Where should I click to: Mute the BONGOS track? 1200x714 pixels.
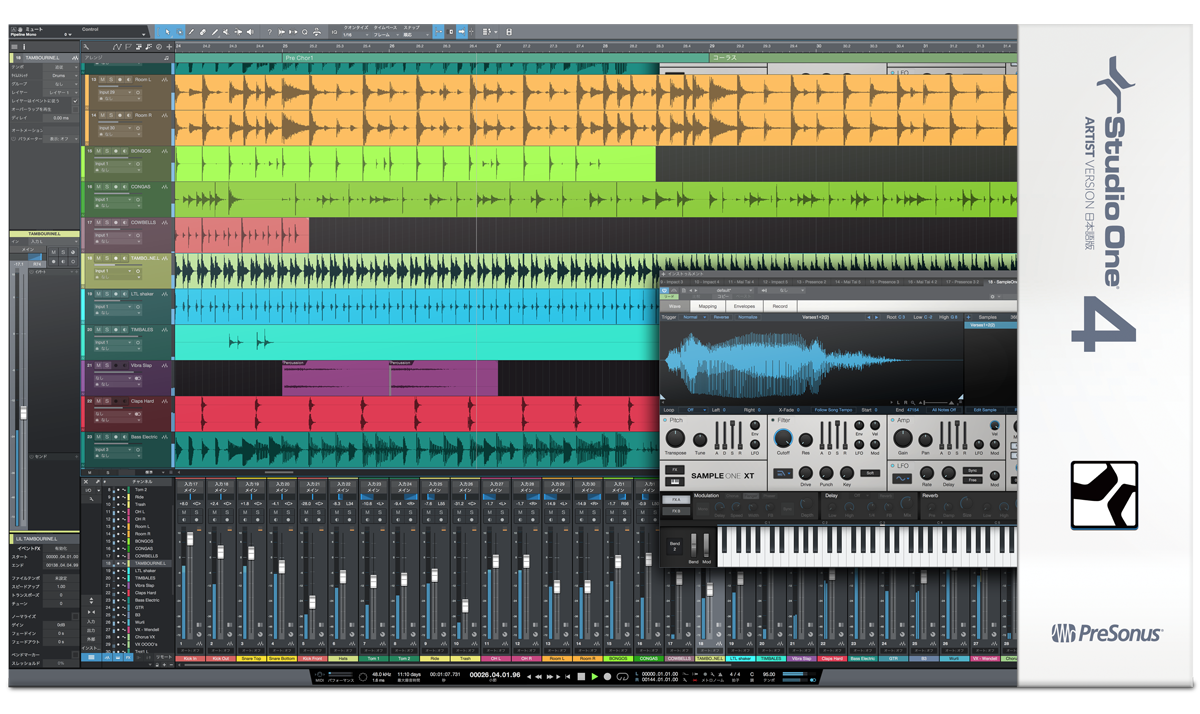(x=98, y=151)
